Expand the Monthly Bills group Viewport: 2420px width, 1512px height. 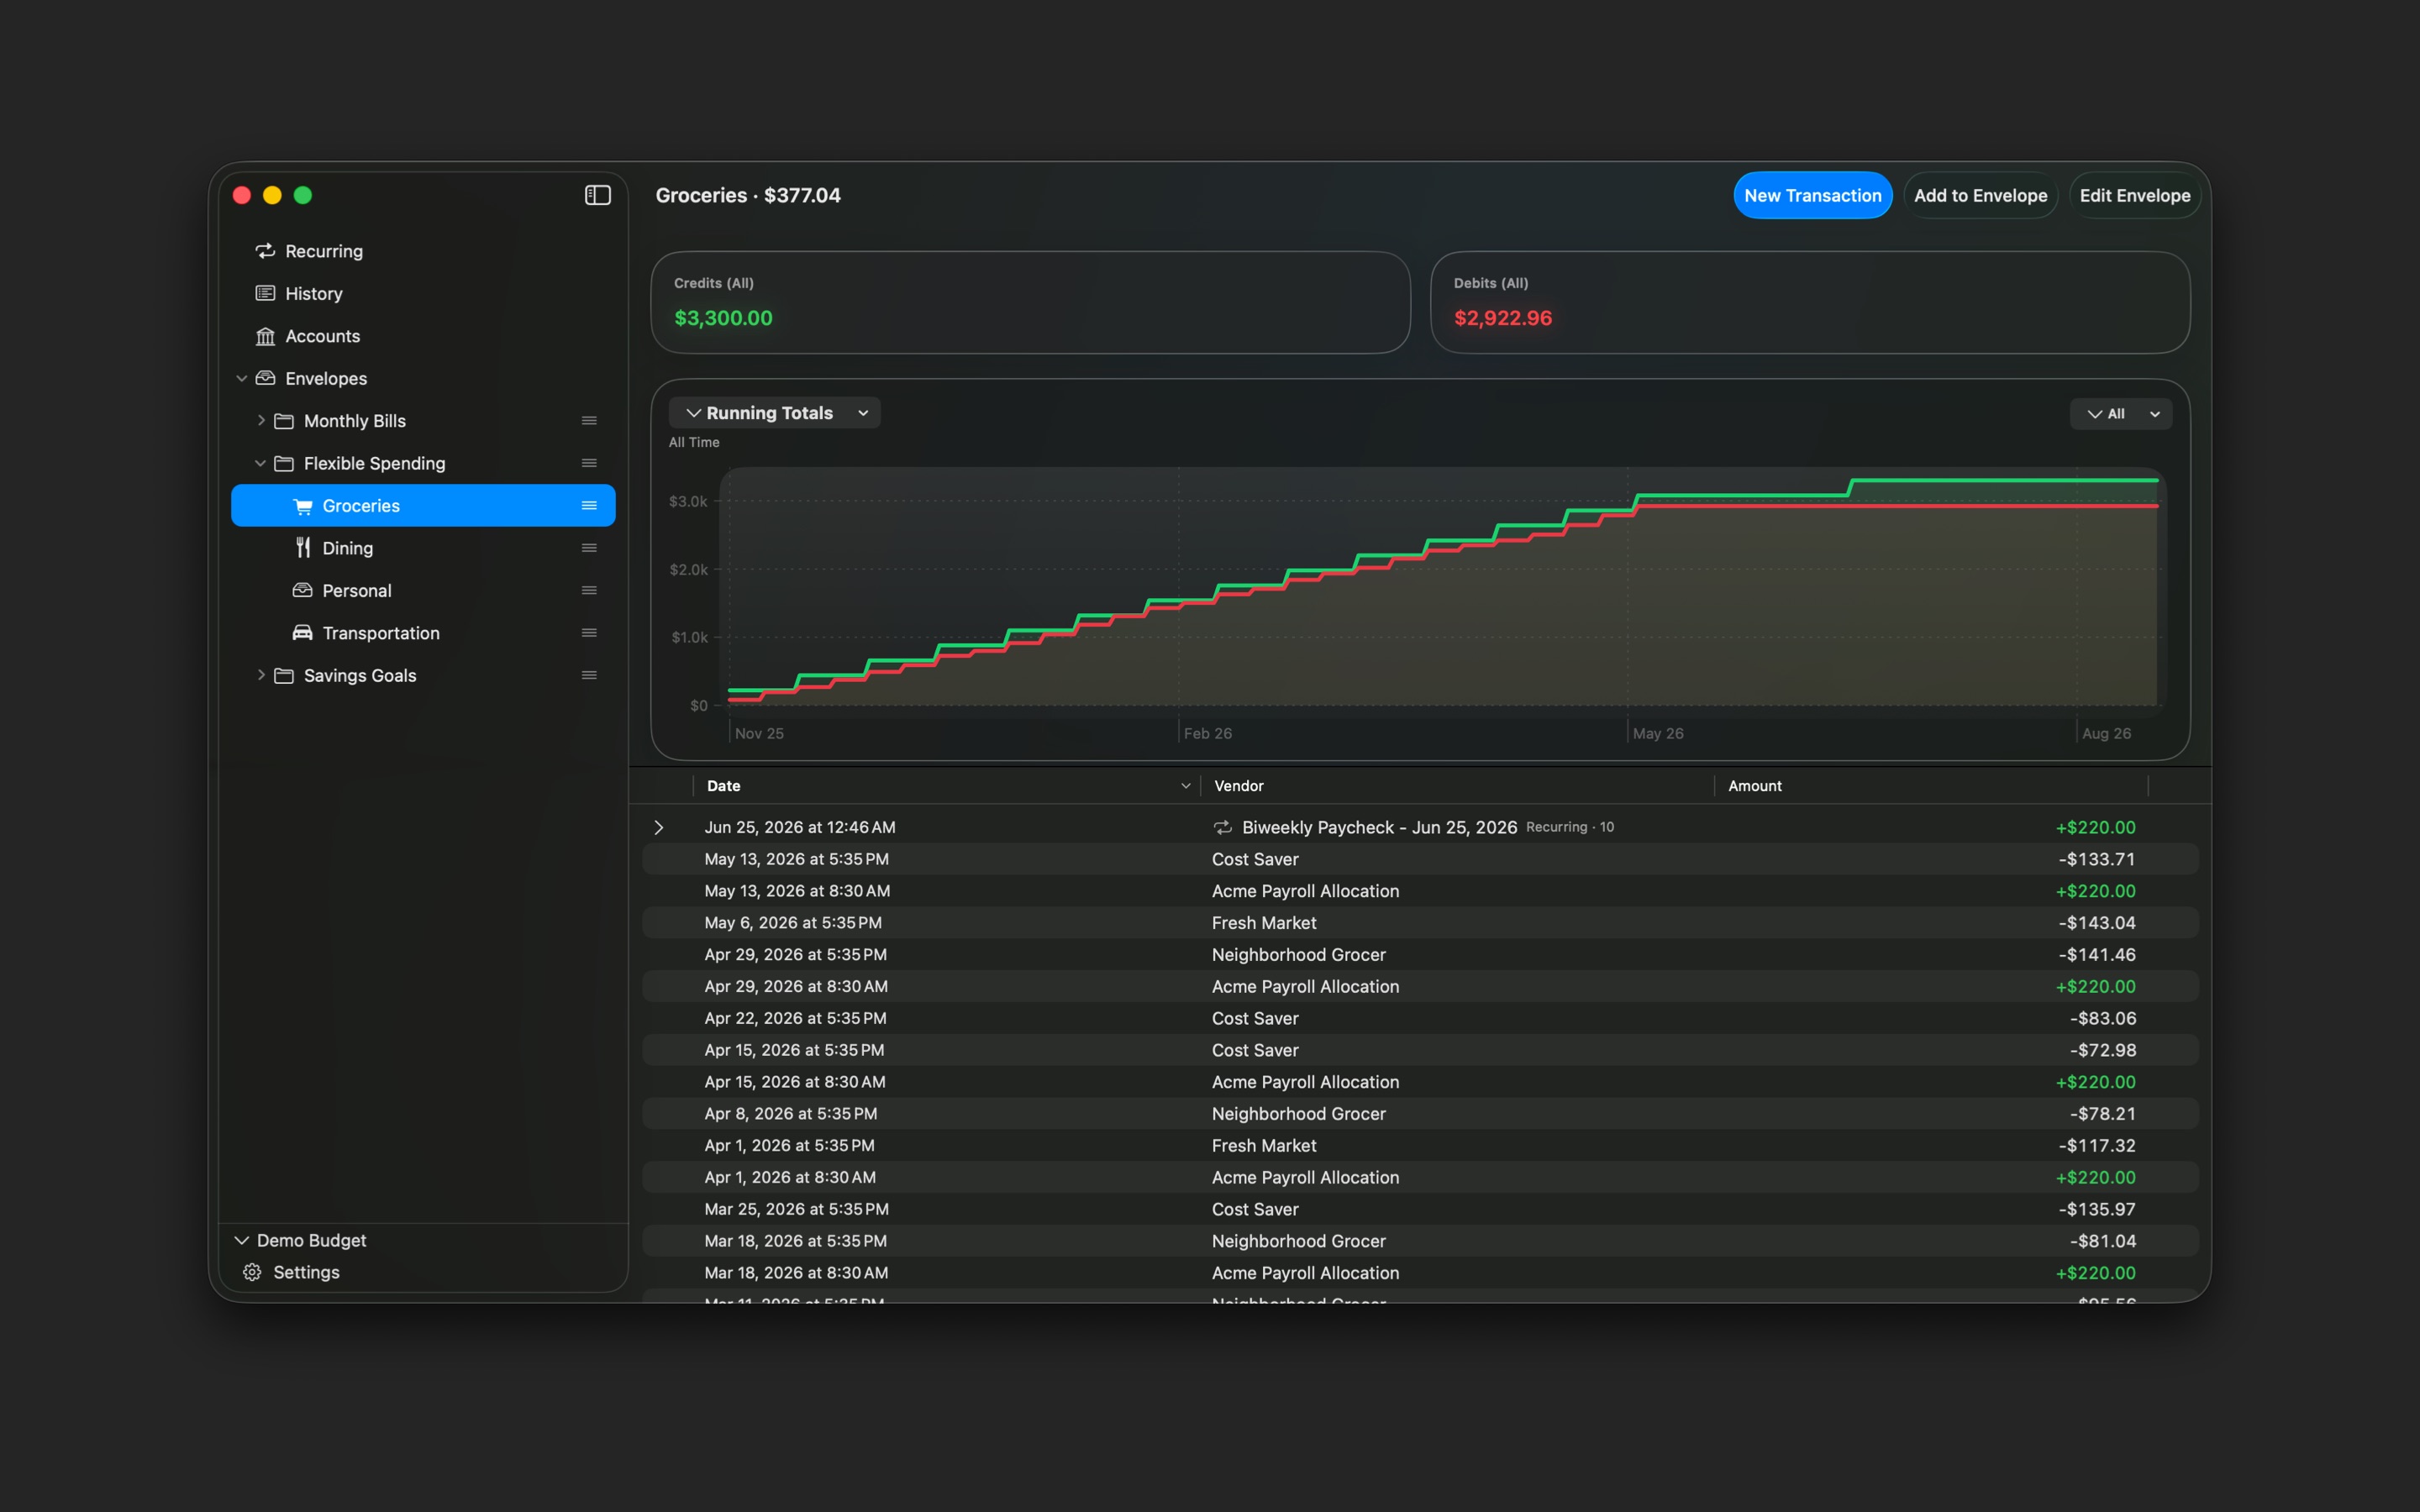[x=261, y=420]
